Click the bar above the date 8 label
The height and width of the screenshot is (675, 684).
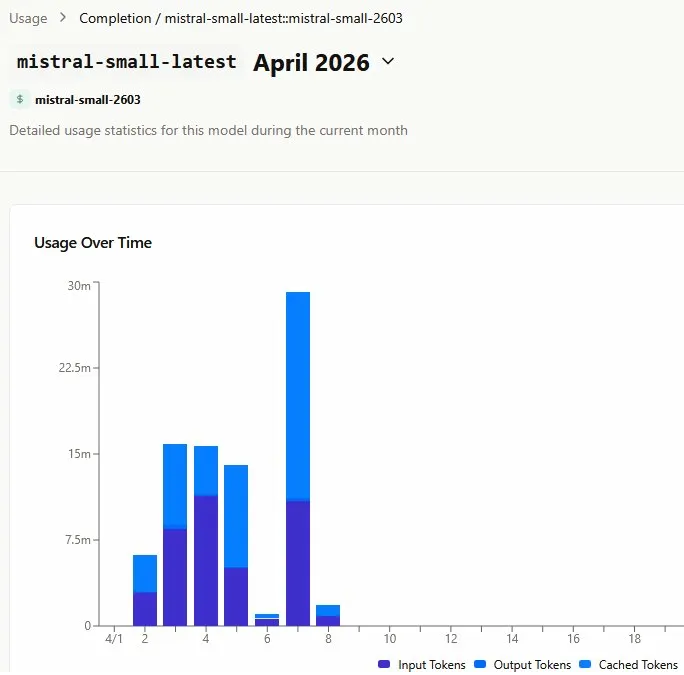[328, 615]
